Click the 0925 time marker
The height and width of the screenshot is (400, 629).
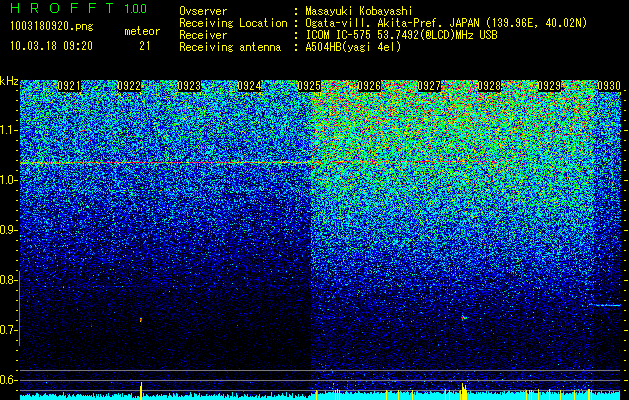309,86
